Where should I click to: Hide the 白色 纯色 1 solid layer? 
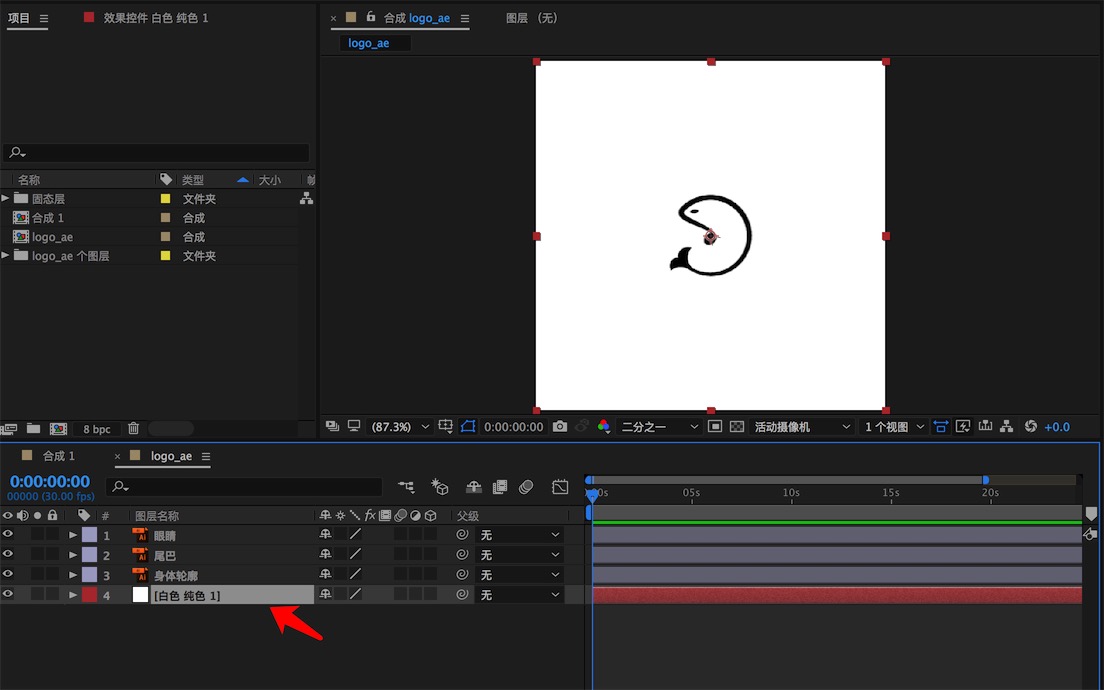[8, 595]
